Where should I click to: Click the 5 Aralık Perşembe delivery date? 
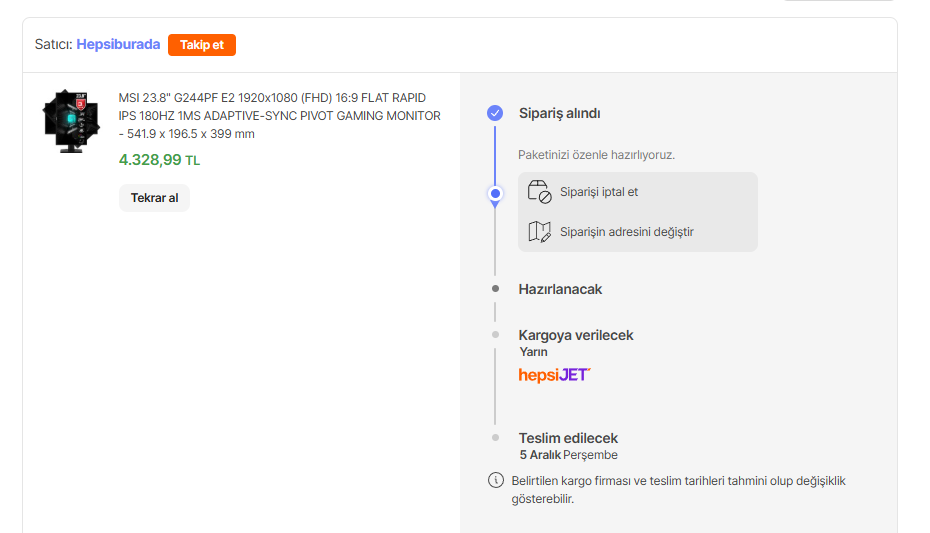(568, 455)
